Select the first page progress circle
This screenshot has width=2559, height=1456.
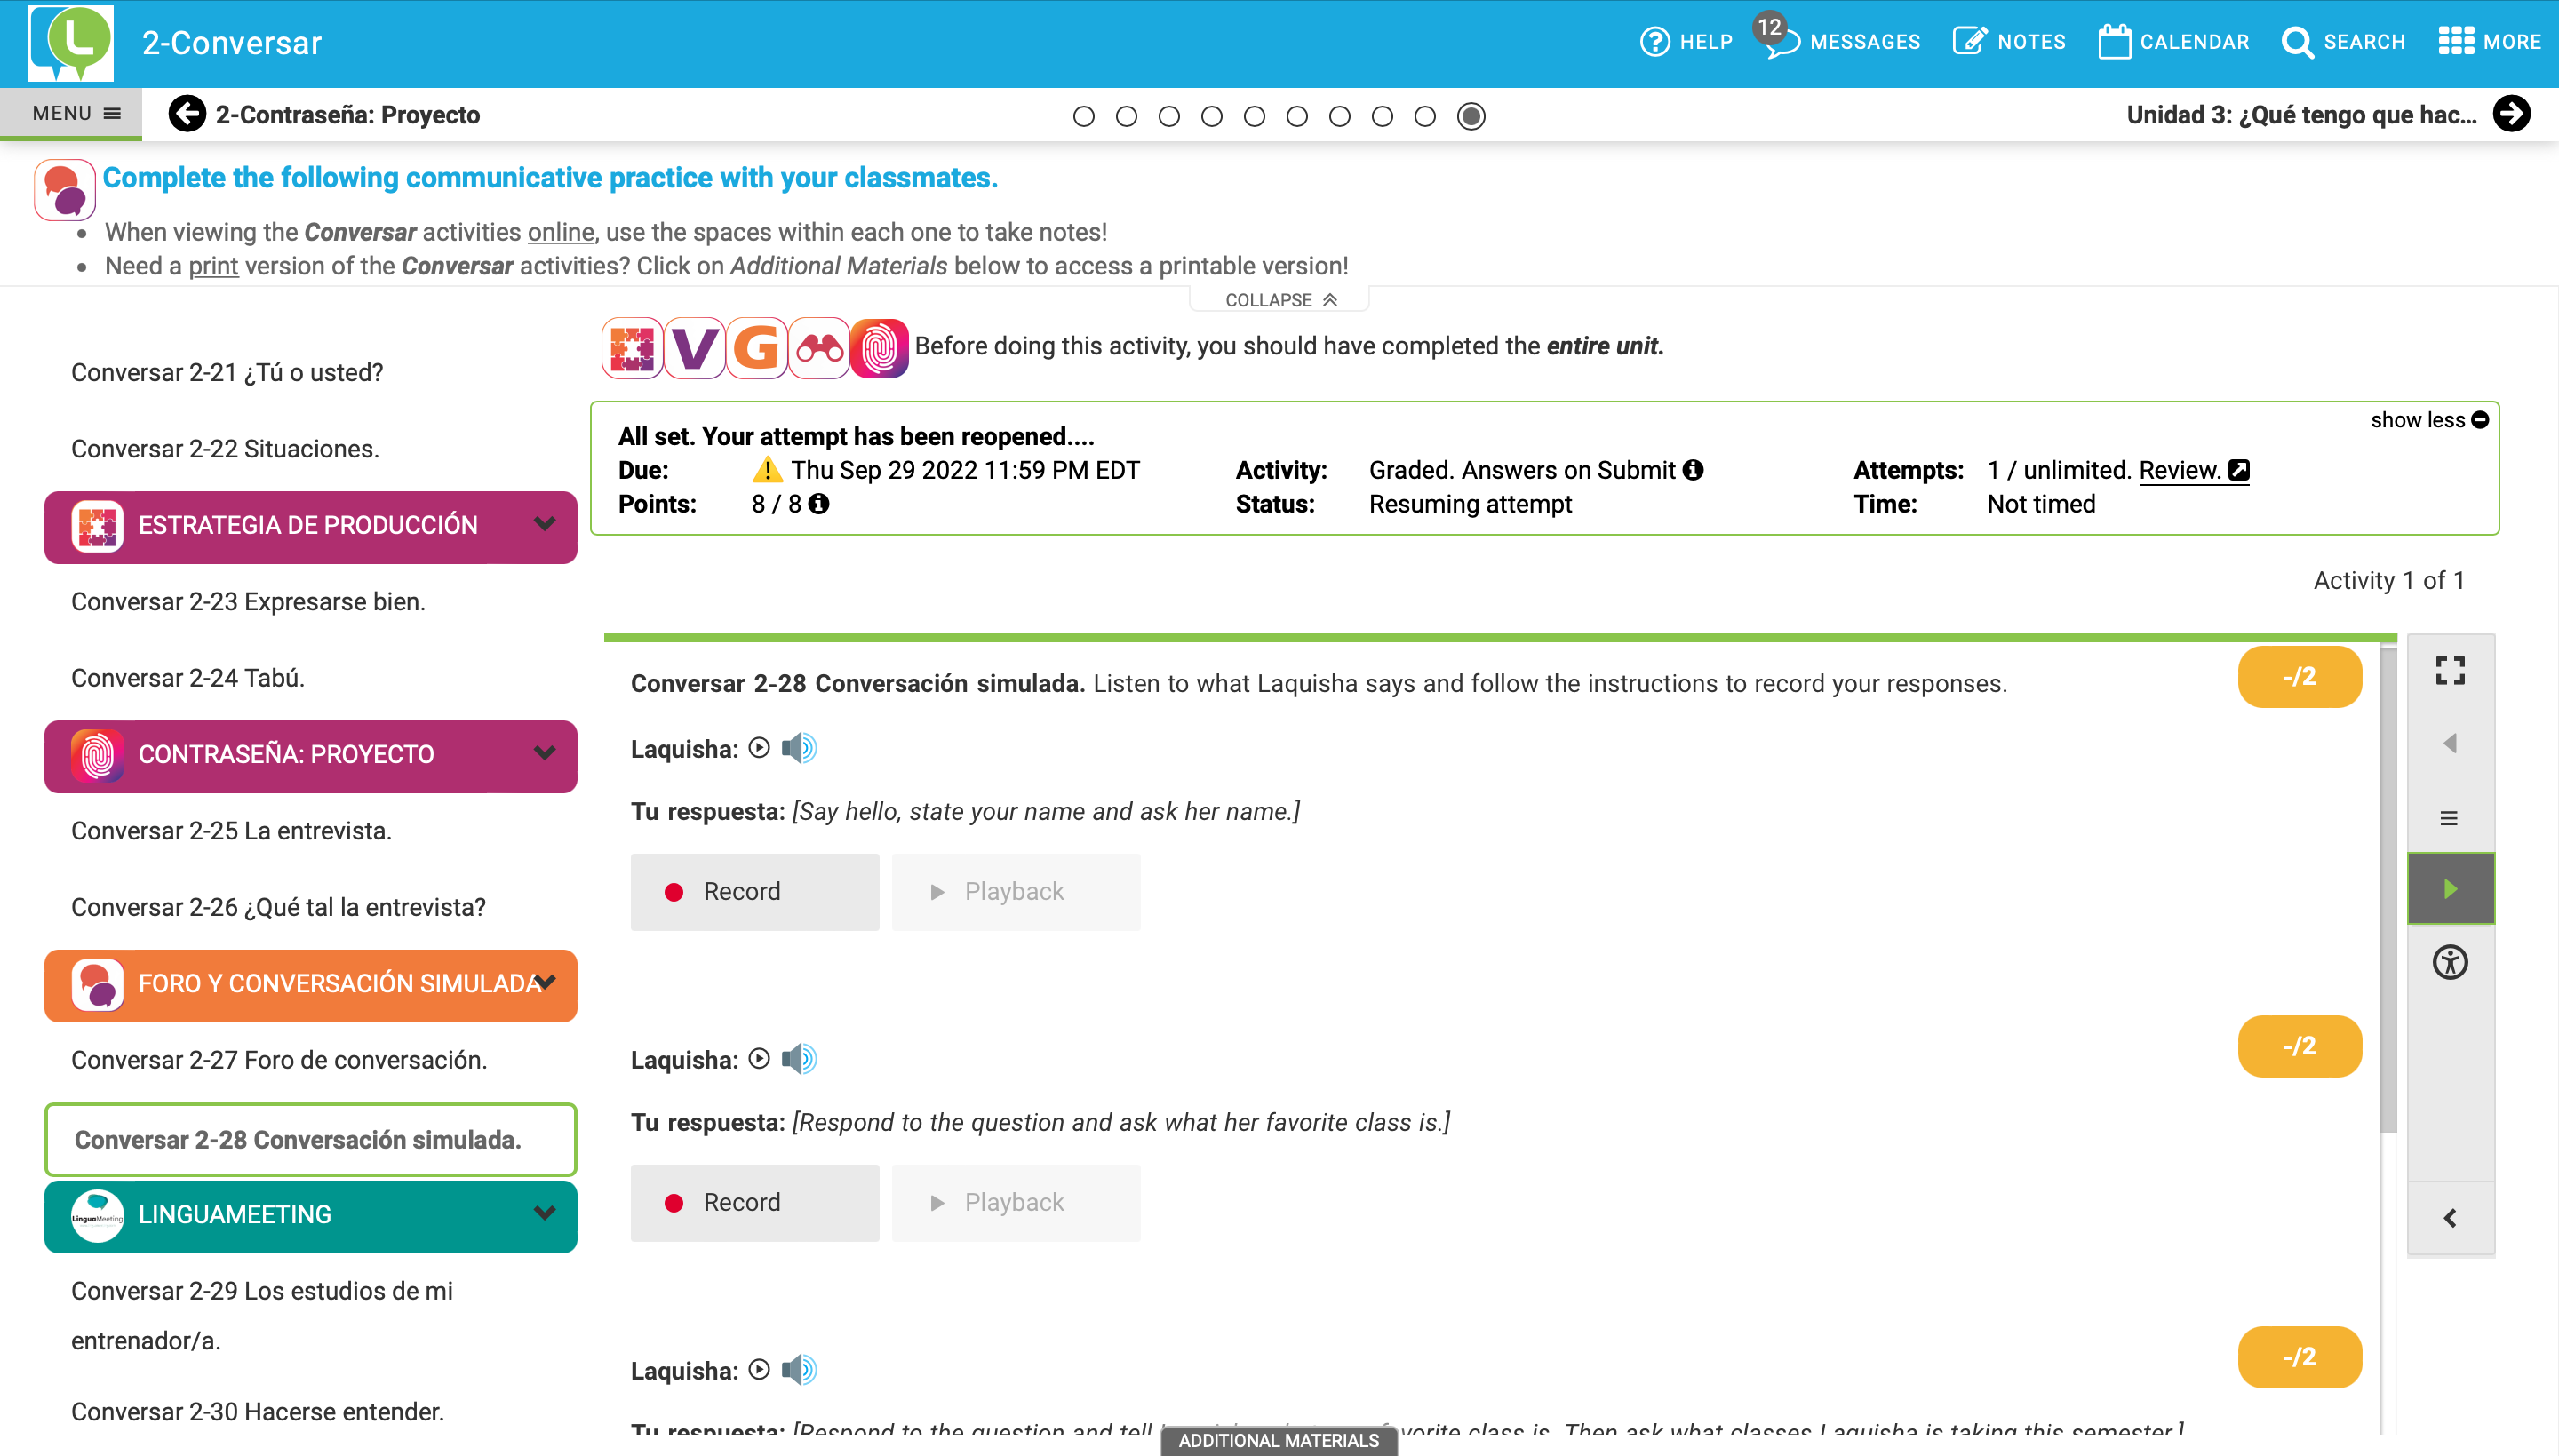[x=1083, y=116]
